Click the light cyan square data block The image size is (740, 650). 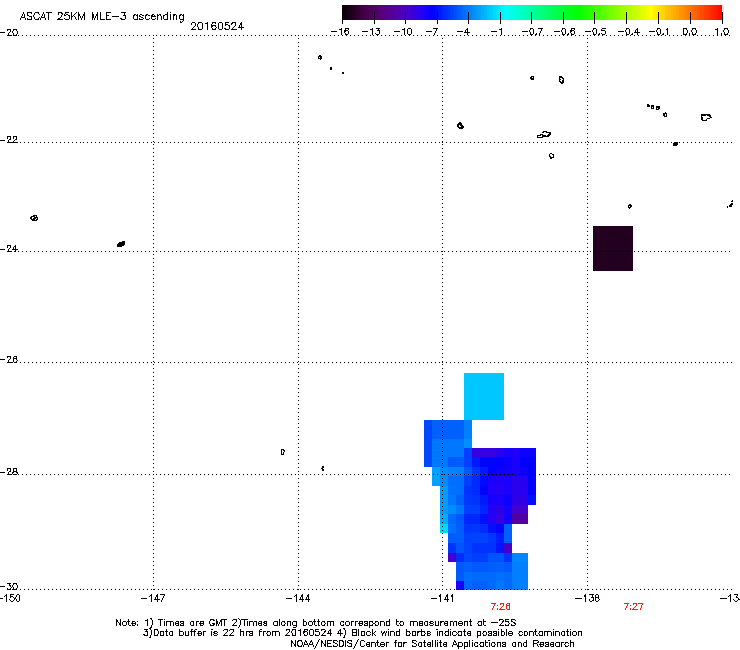(x=484, y=396)
